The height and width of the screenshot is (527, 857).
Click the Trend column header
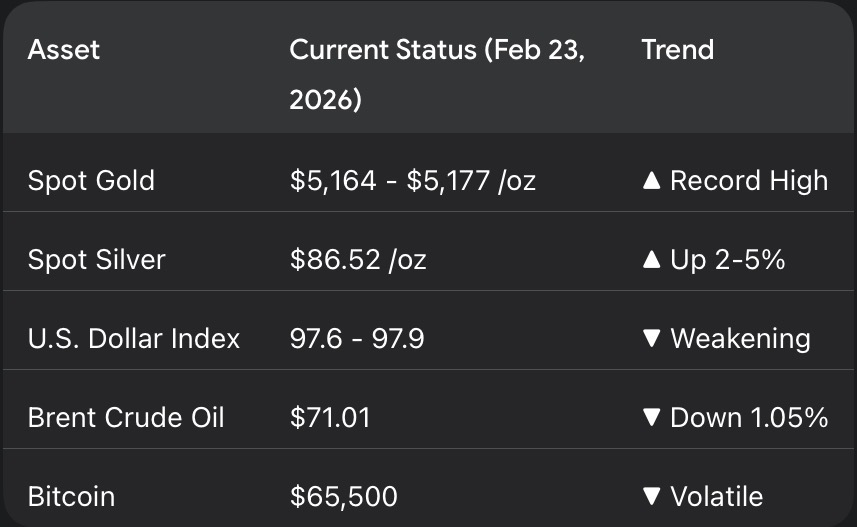tap(677, 50)
